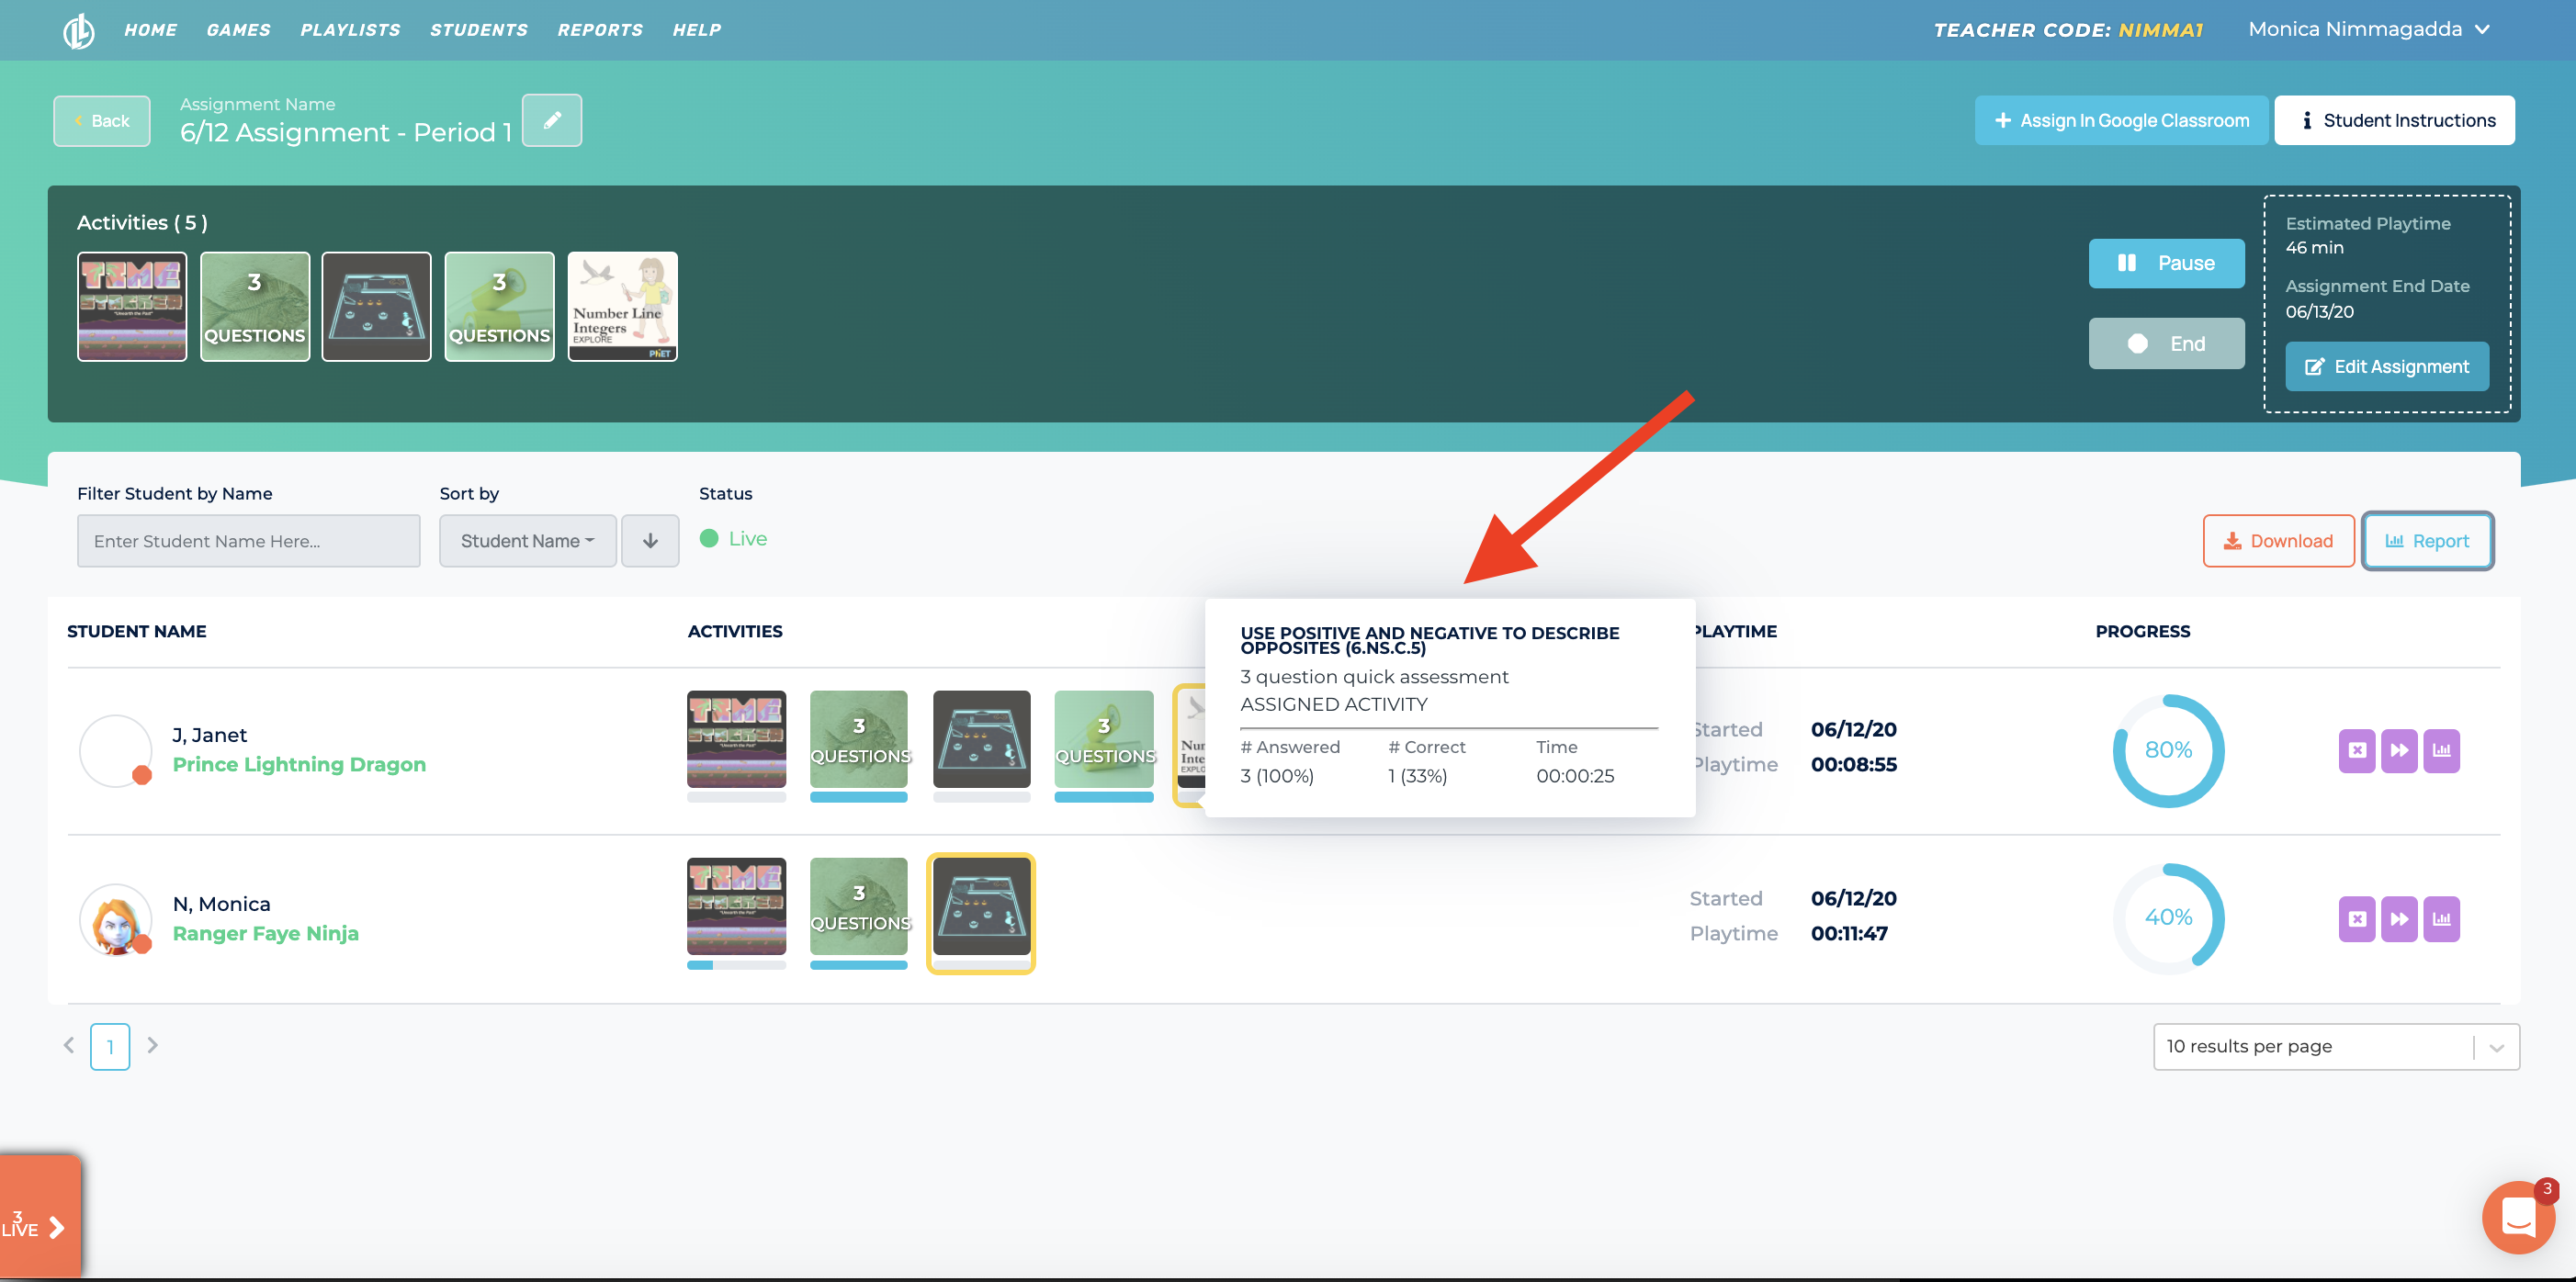Click Assign In Google Classroom button
The height and width of the screenshot is (1282, 2576).
point(2120,121)
